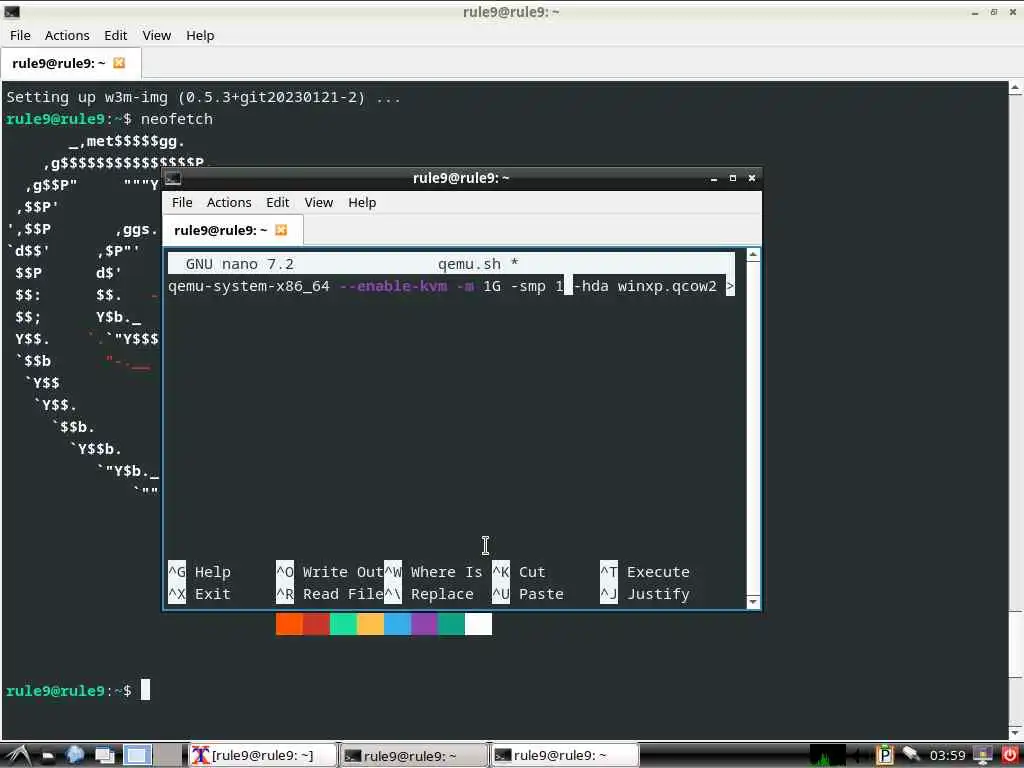This screenshot has width=1024, height=768.
Task: Click the 03:59 clock in taskbar
Action: [x=947, y=756]
